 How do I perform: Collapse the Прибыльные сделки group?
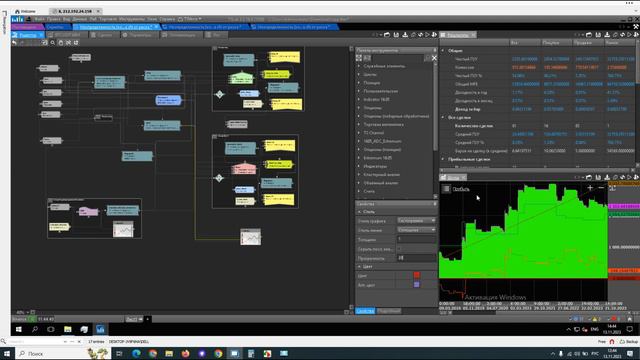443,159
